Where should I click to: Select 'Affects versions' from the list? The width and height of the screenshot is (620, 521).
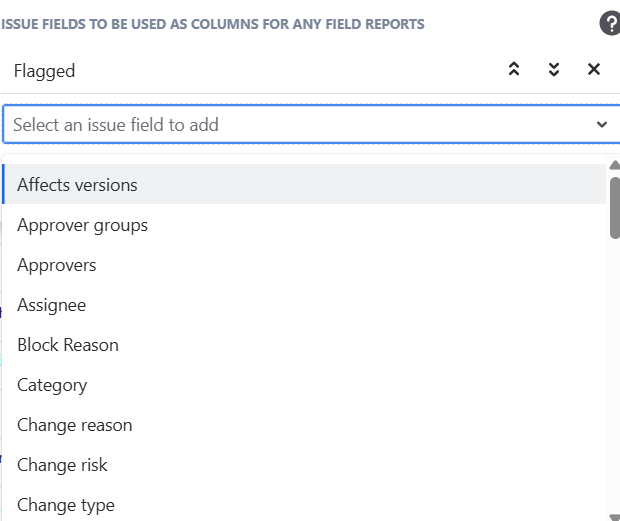point(77,185)
